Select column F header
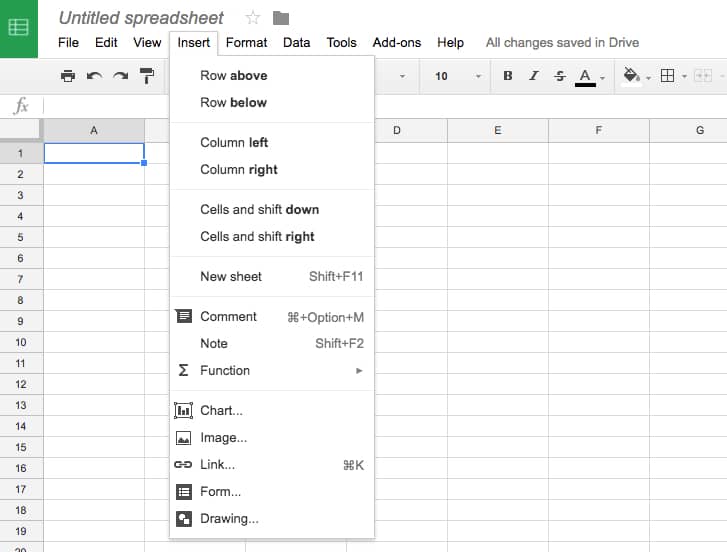 pos(598,130)
